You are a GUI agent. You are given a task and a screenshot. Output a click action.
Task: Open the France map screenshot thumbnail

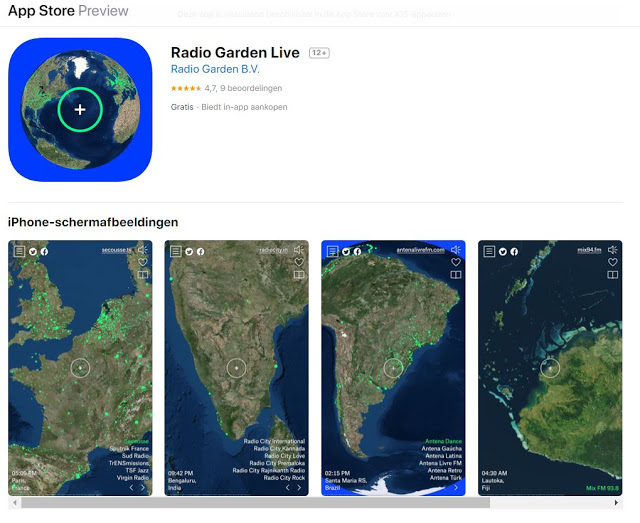click(80, 368)
